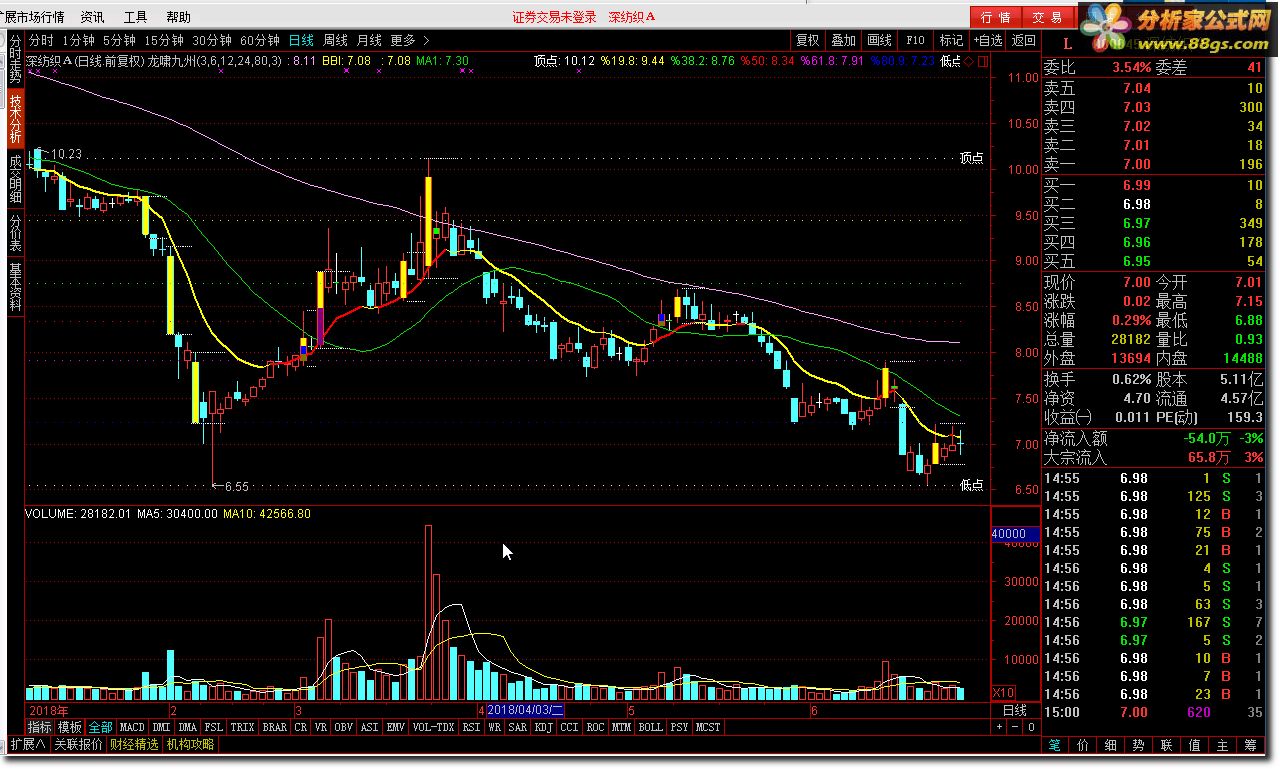The height and width of the screenshot is (769, 1280).
Task: Open the 扩展∧ bottom tab
Action: 28,744
